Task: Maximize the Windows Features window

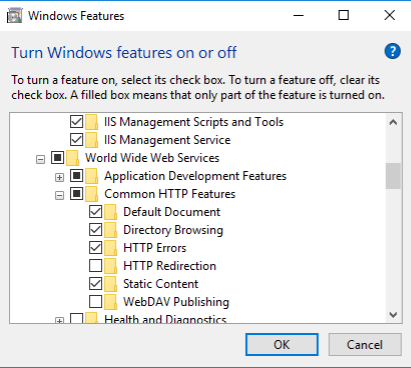Action: [x=344, y=15]
